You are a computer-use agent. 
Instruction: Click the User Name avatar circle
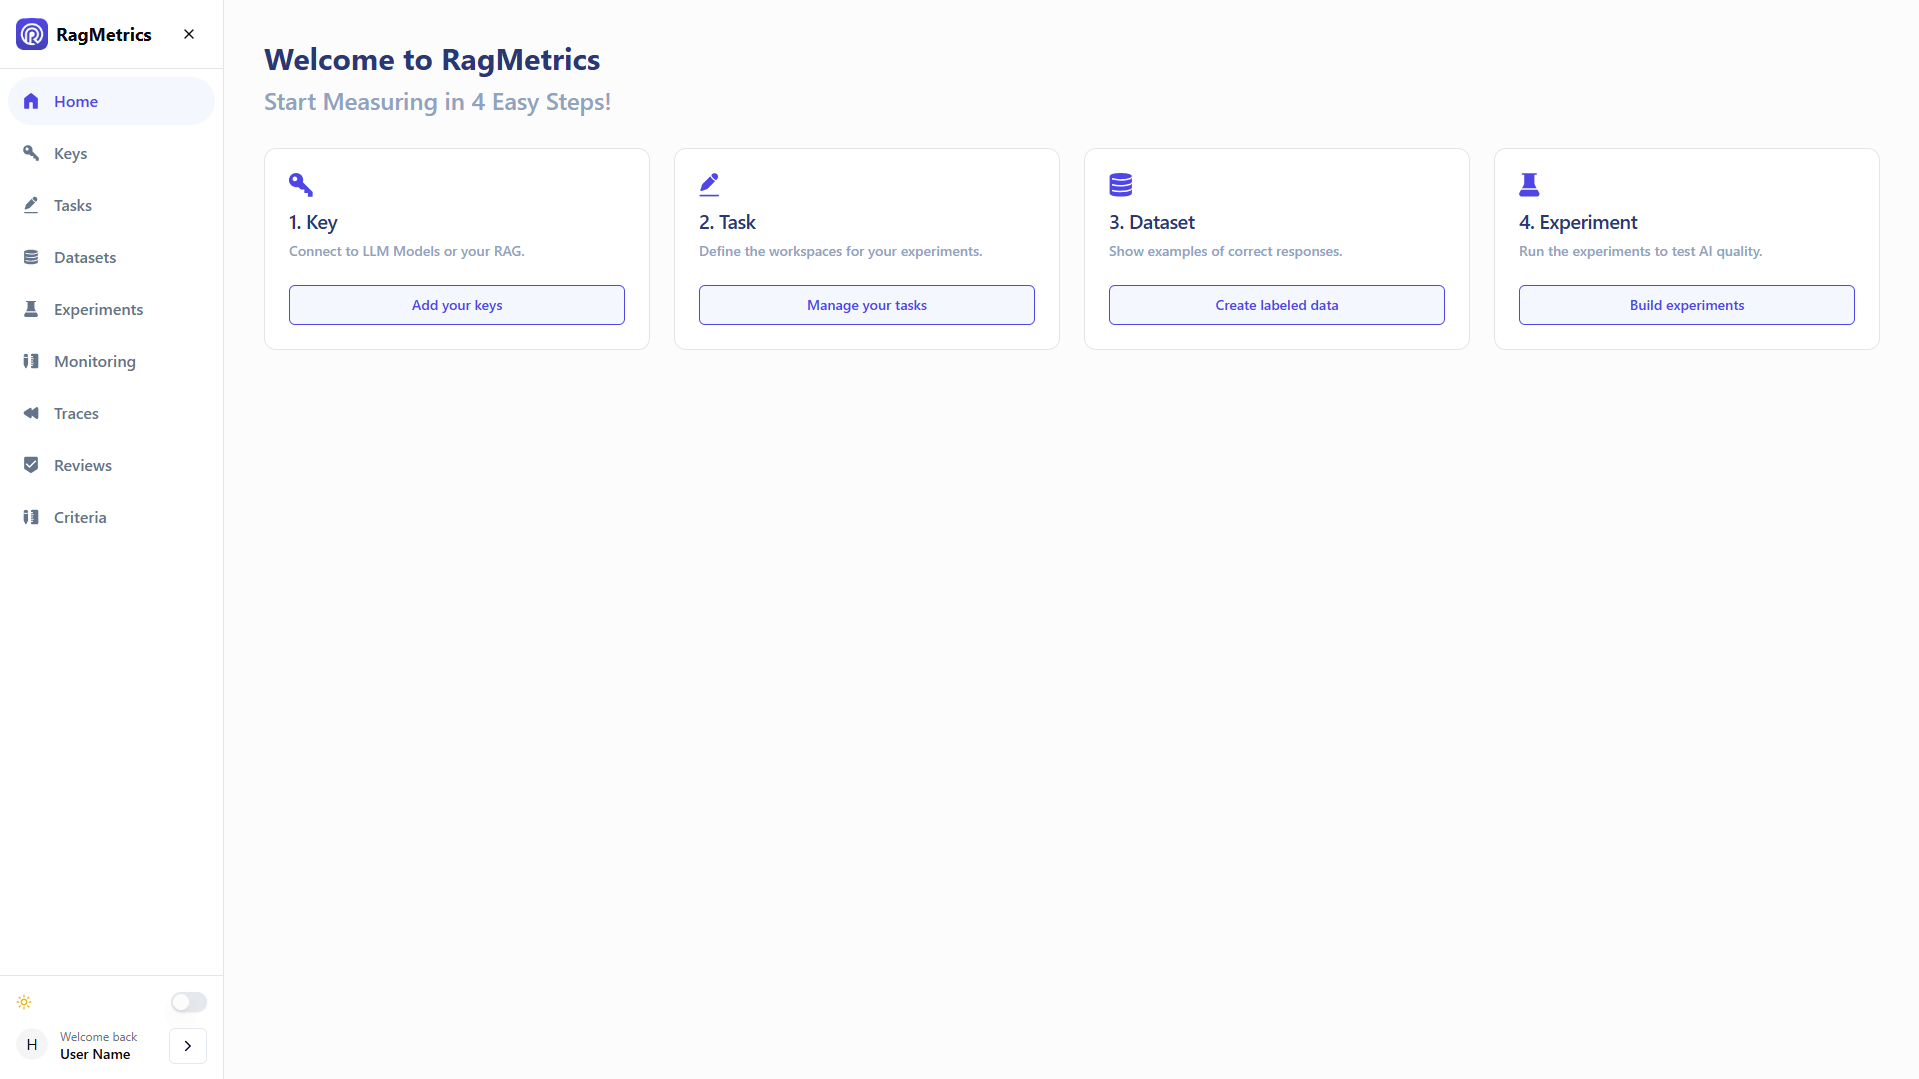(x=32, y=1043)
